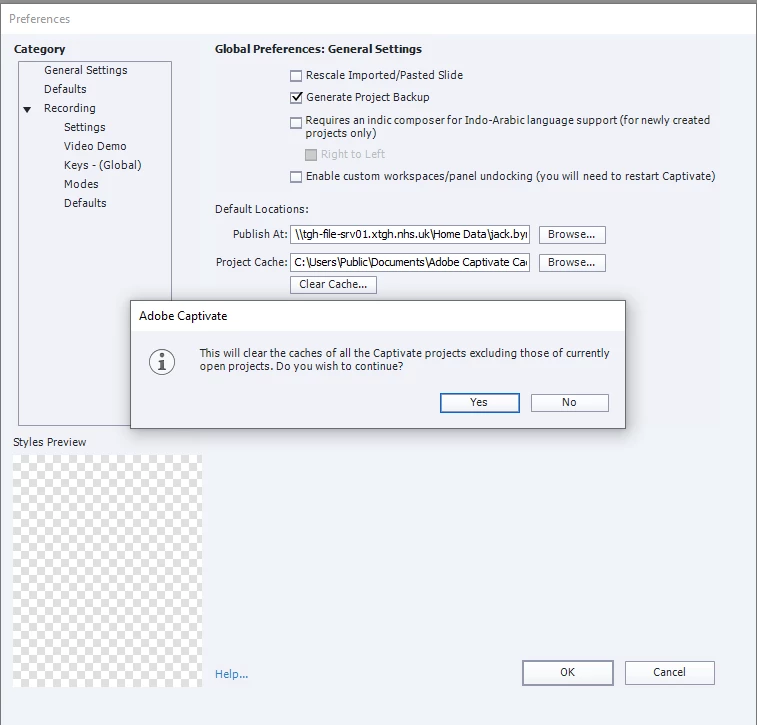This screenshot has width=757, height=725.
Task: Click the Global Preferences: General Settings heading
Action: click(x=318, y=49)
